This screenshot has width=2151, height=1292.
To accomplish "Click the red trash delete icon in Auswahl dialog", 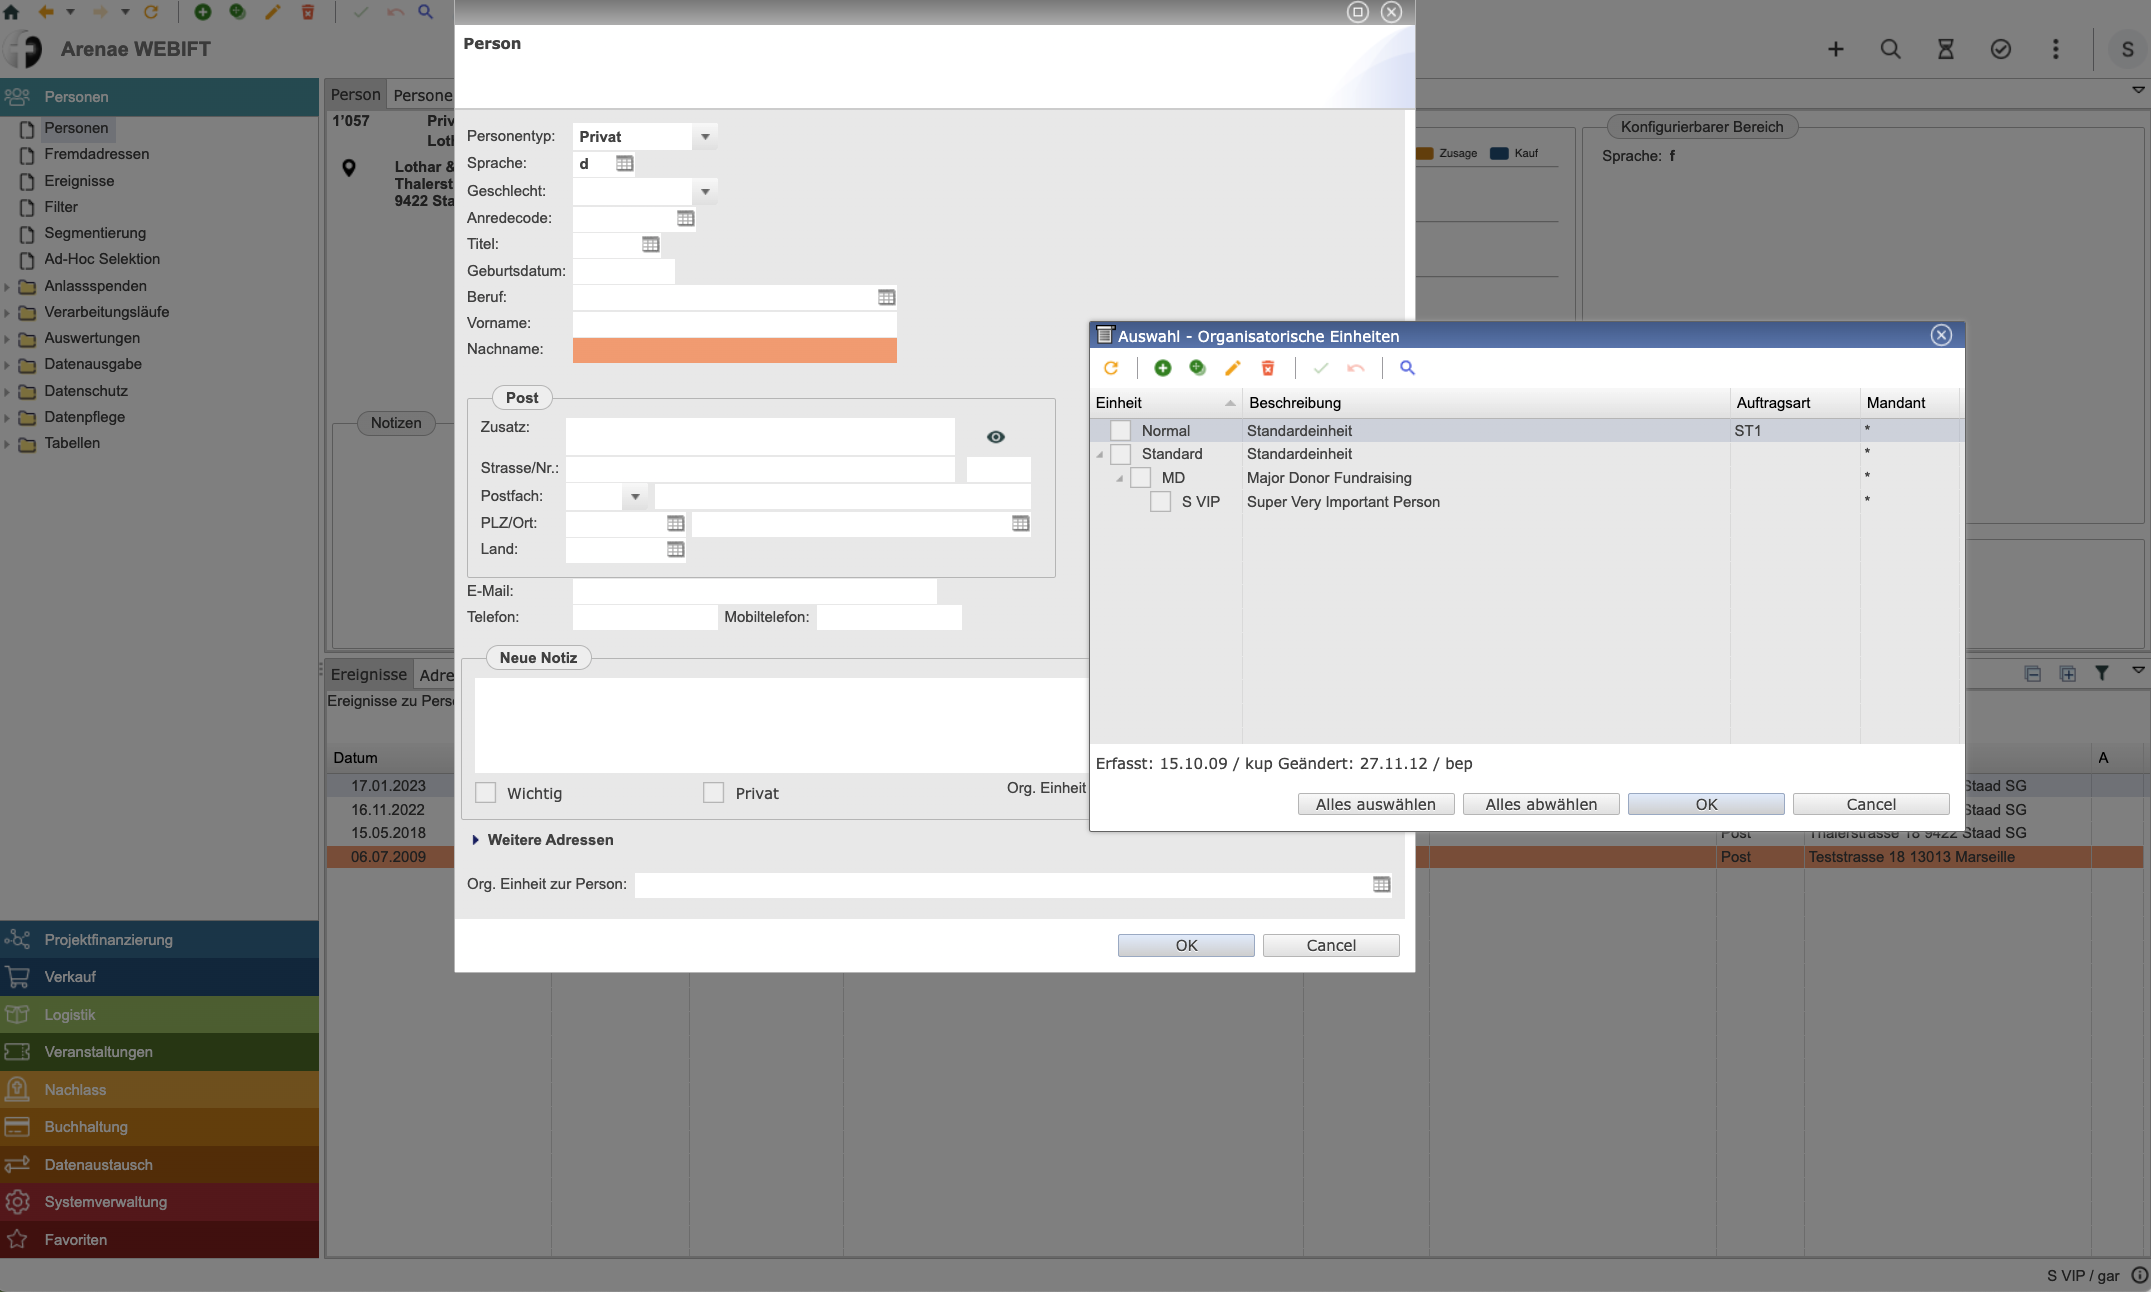I will point(1267,368).
